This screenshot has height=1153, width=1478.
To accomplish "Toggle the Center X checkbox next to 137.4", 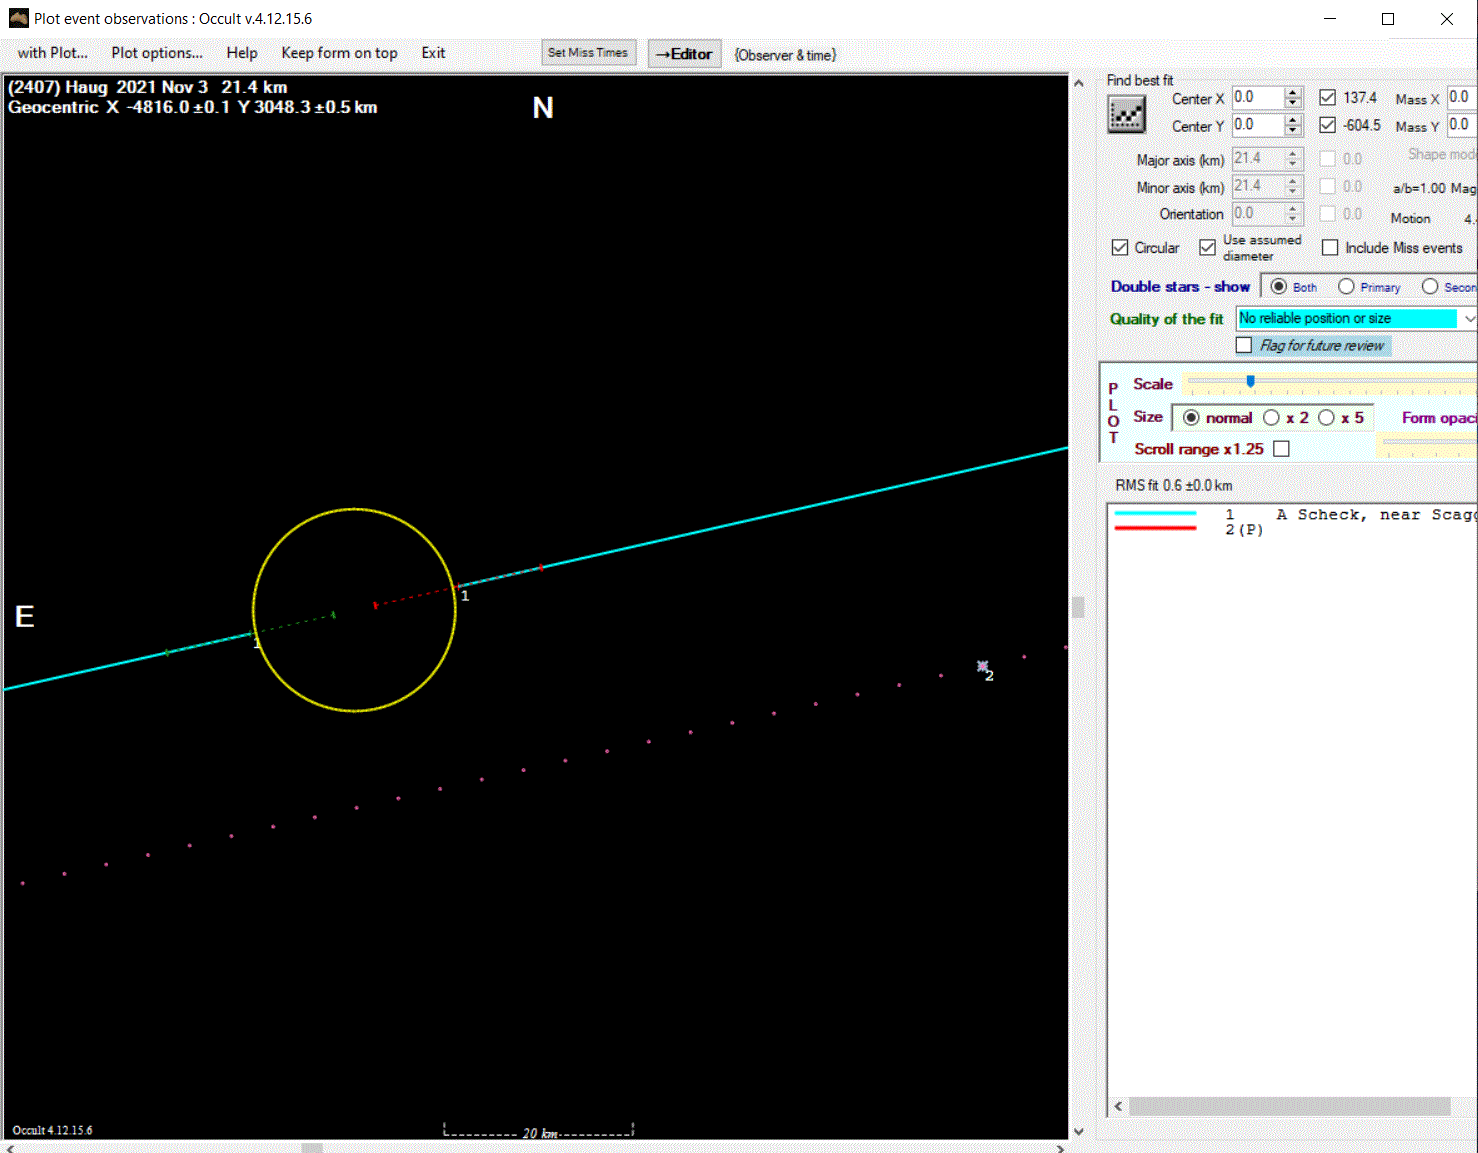I will coord(1327,97).
